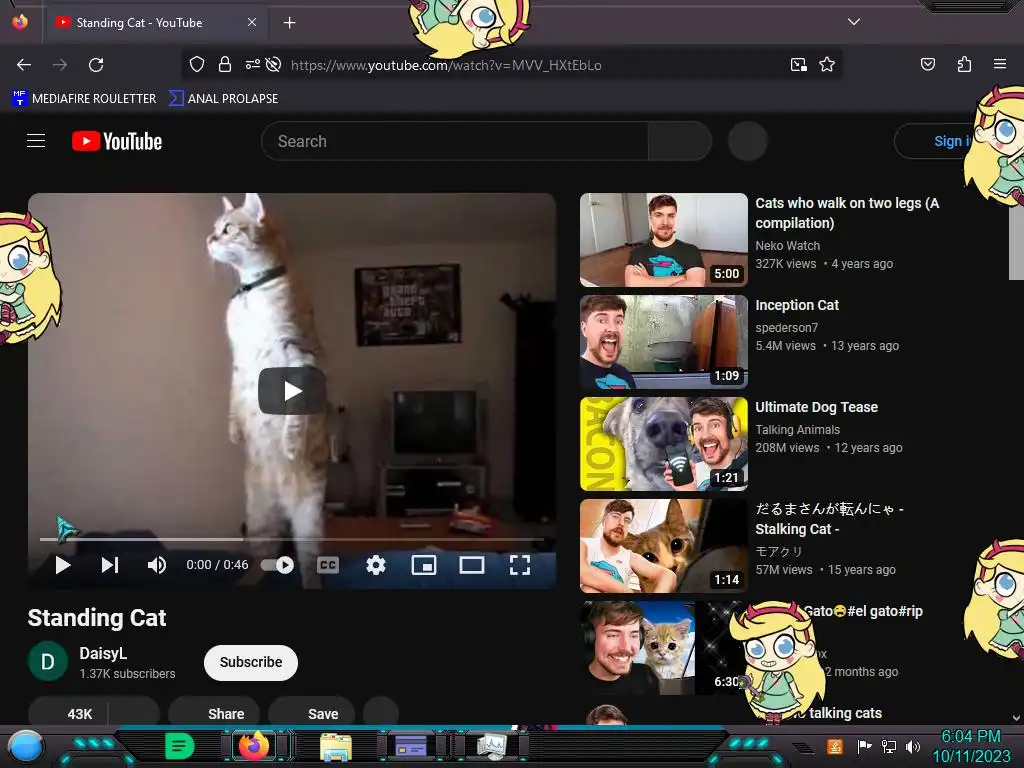This screenshot has height=768, width=1024.
Task: Click the Share button
Action: coord(214,714)
